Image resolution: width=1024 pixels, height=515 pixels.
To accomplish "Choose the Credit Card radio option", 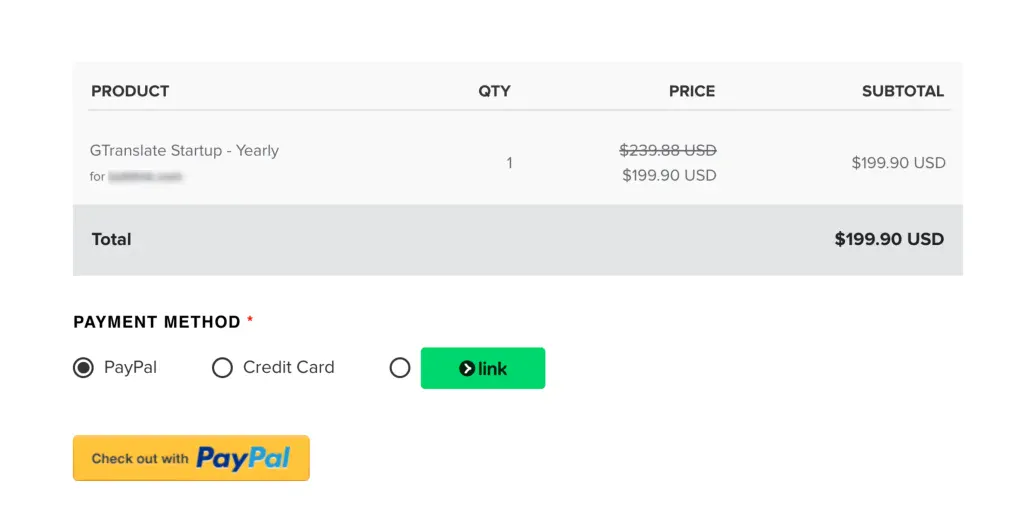I will [x=222, y=367].
